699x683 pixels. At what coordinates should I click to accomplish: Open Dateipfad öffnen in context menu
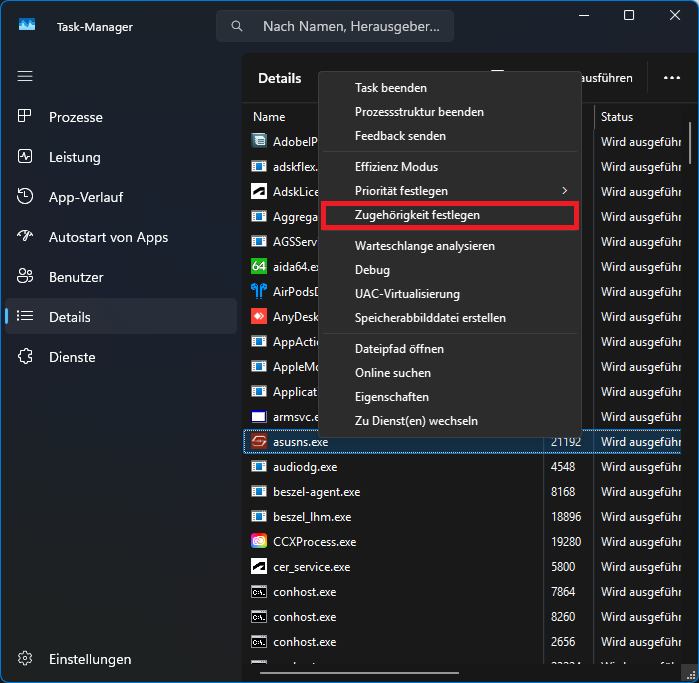[x=399, y=349]
